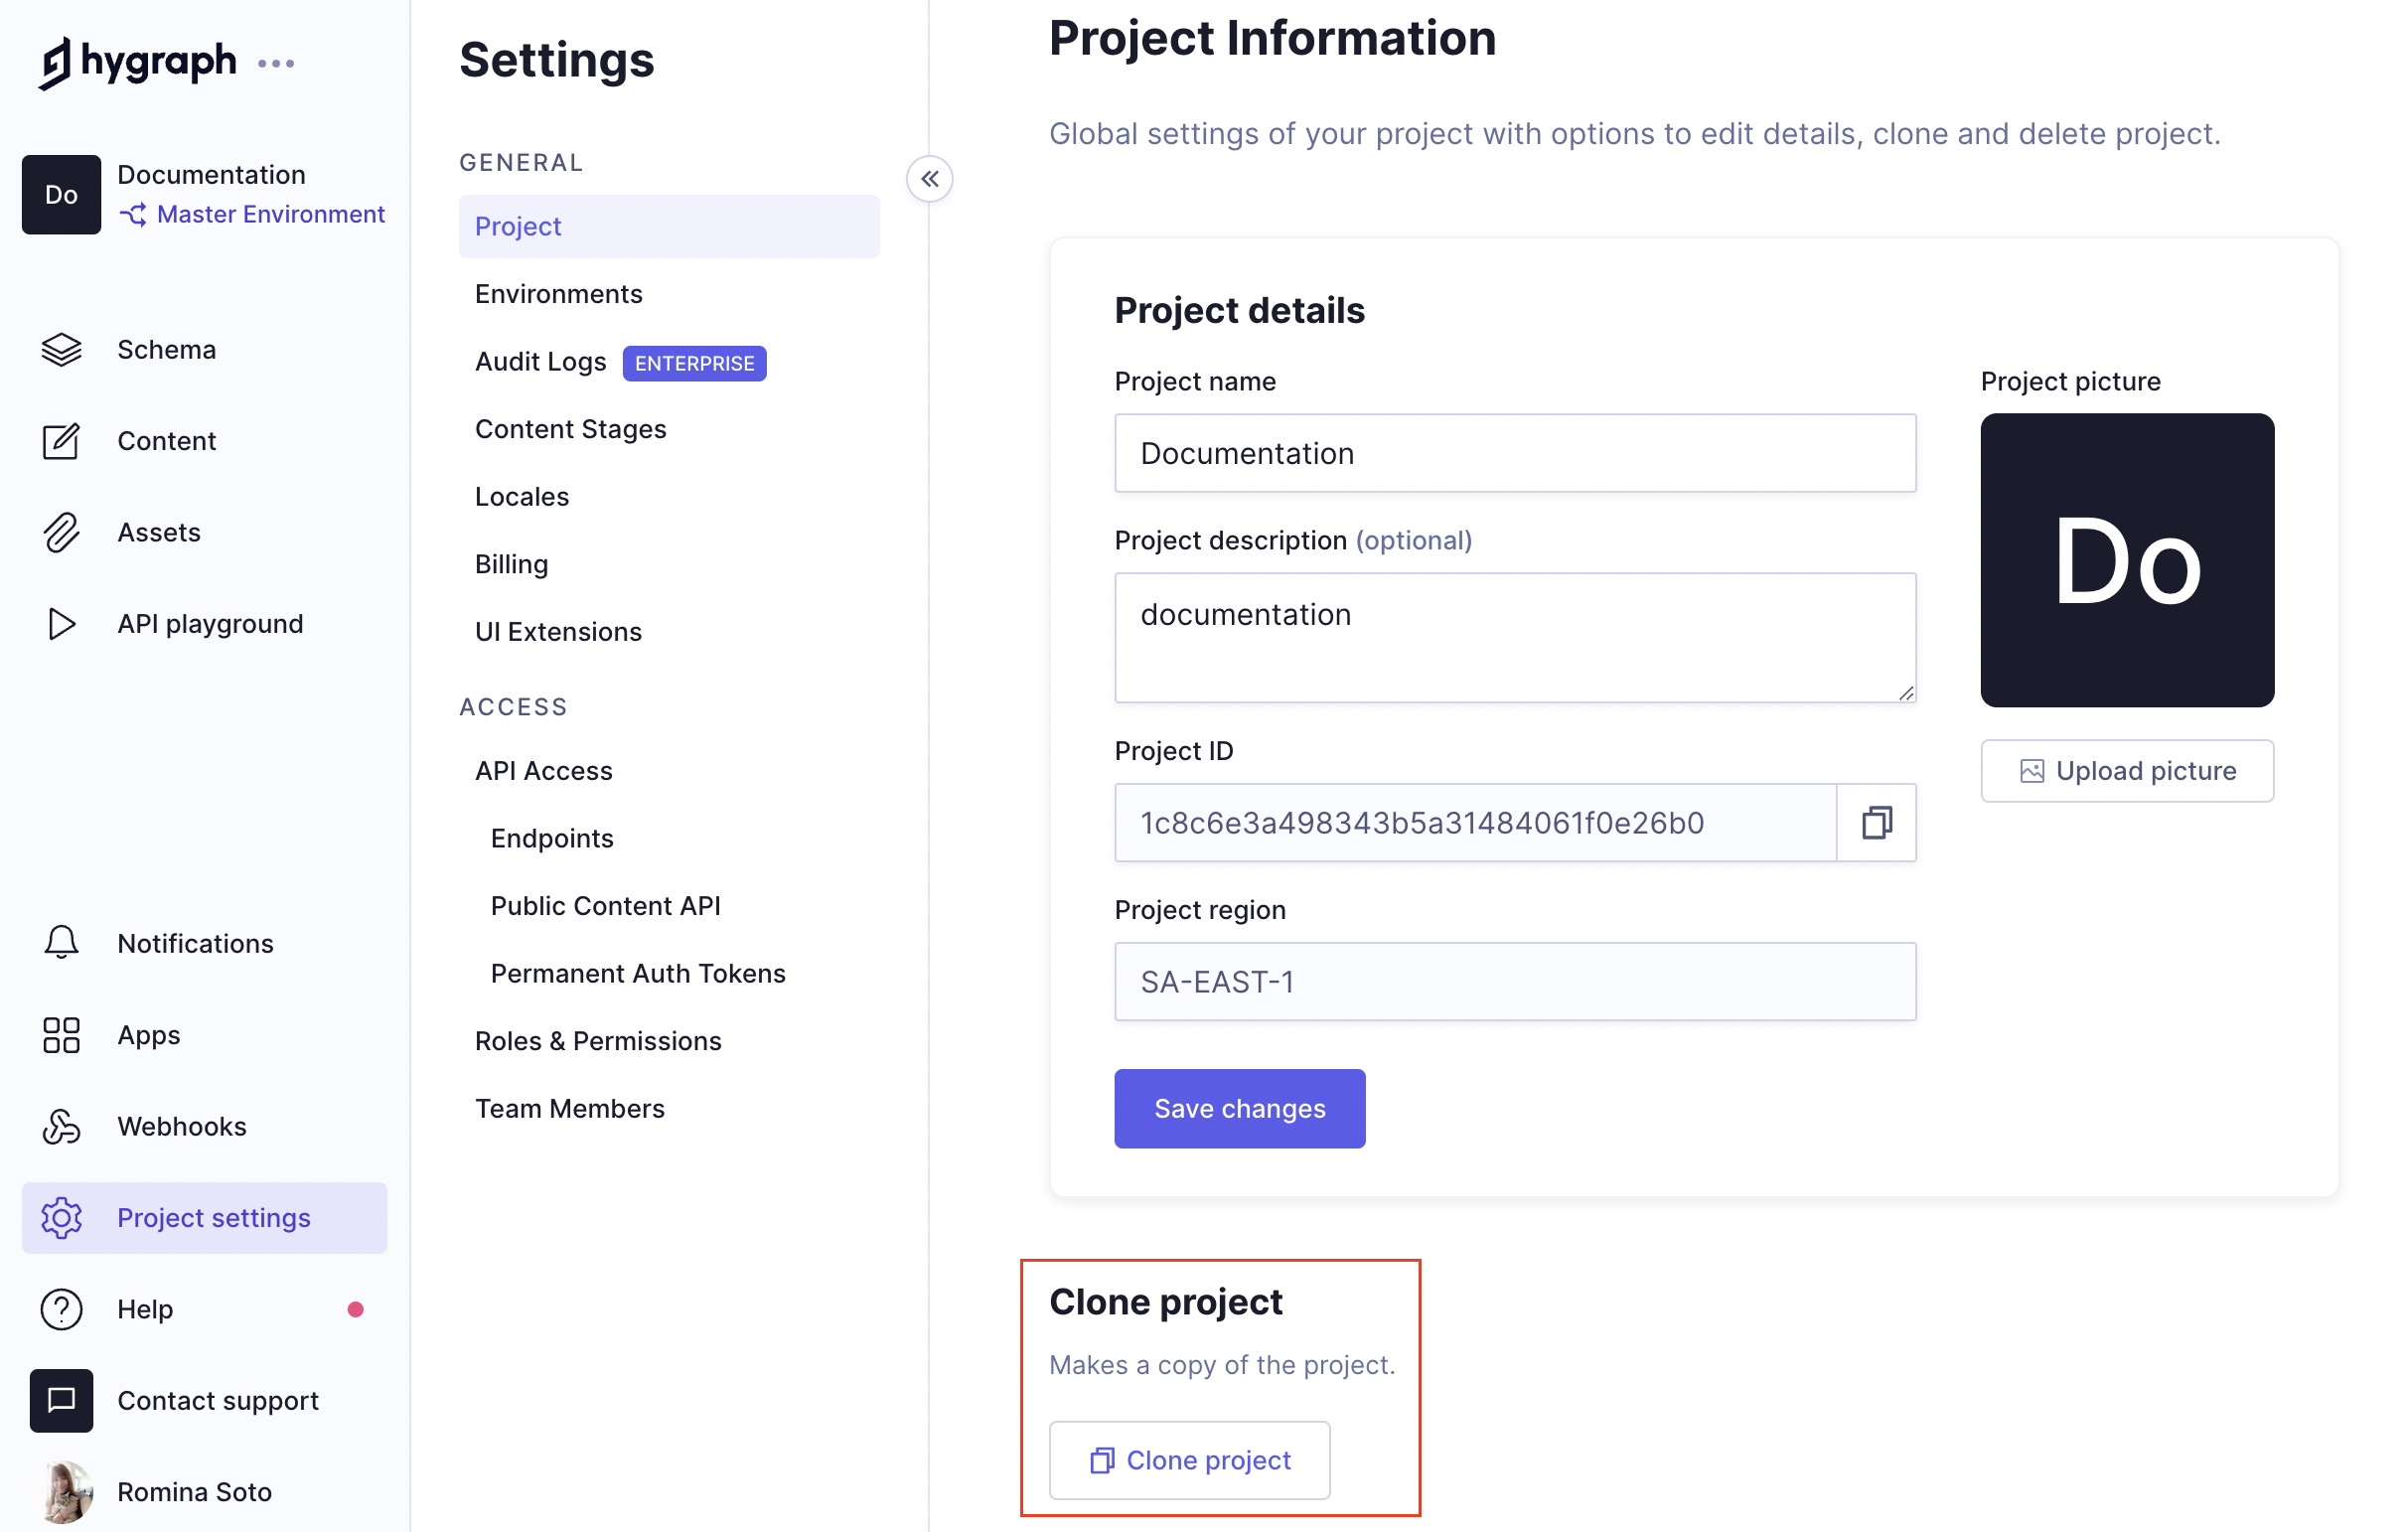Click the Upload picture button
The height and width of the screenshot is (1532, 2408).
[x=2127, y=771]
